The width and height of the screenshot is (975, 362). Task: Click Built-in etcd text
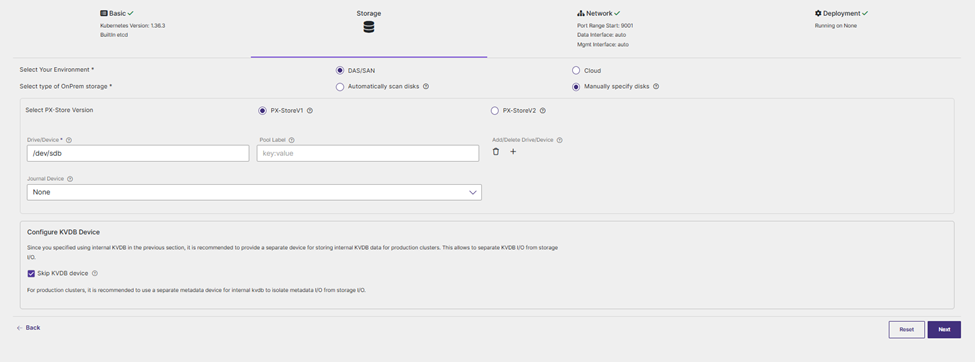tap(114, 35)
